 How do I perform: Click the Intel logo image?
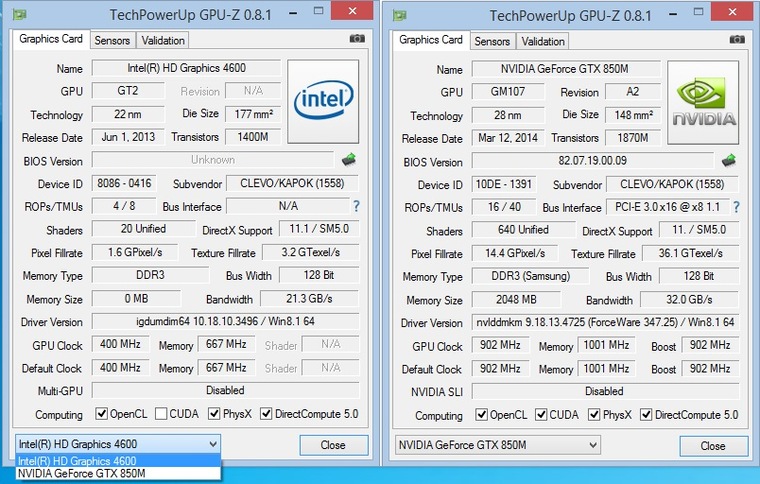tap(323, 101)
